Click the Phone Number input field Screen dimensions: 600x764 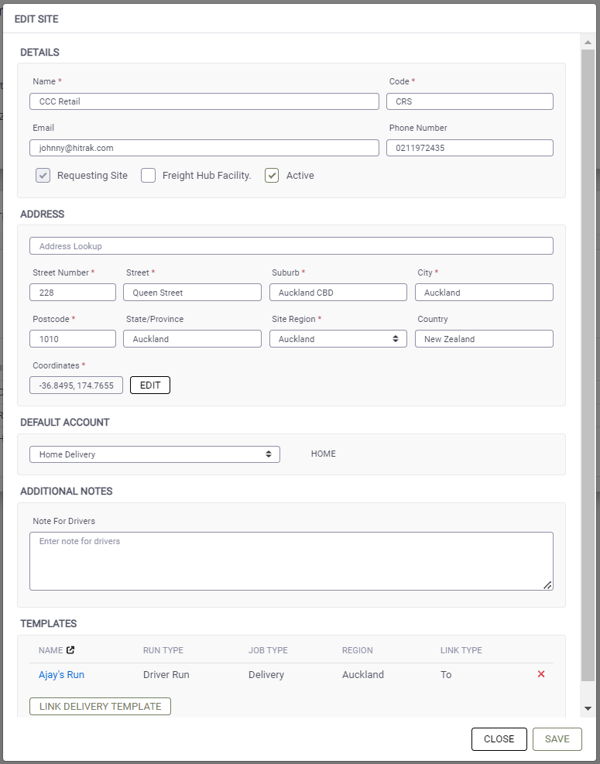[x=470, y=148]
